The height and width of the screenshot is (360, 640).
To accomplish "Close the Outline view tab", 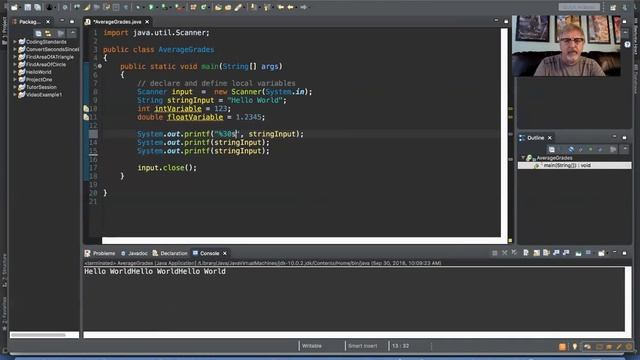I will coord(550,138).
